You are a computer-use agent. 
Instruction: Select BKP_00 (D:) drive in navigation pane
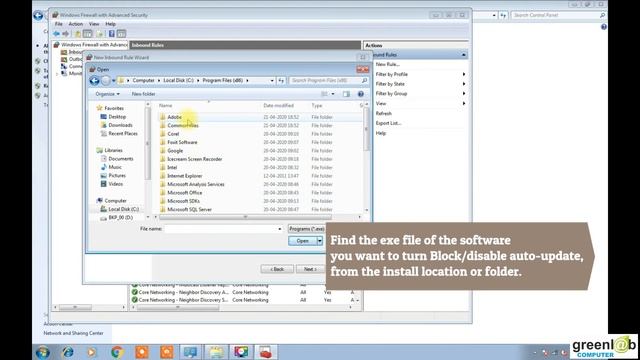pos(120,218)
